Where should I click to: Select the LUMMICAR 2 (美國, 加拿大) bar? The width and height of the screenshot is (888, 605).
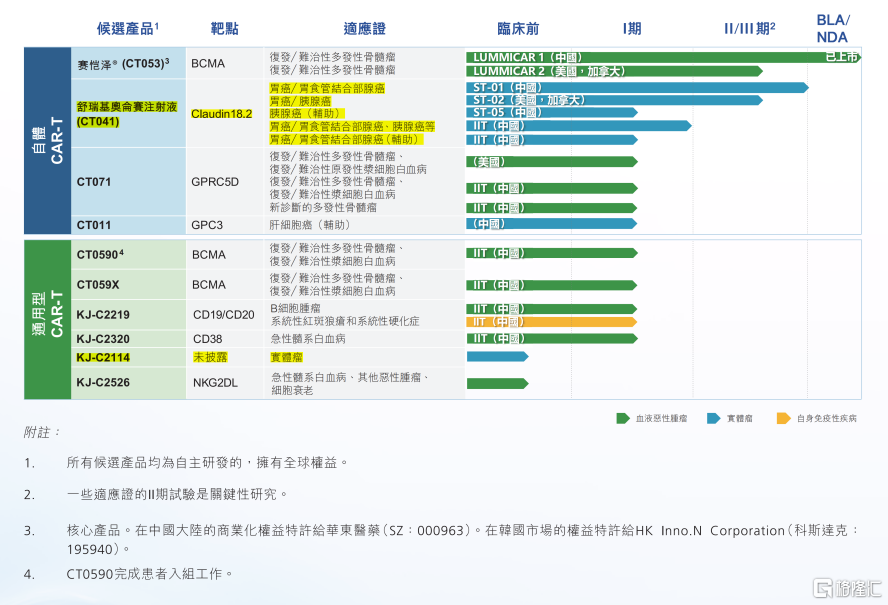pyautogui.click(x=614, y=71)
